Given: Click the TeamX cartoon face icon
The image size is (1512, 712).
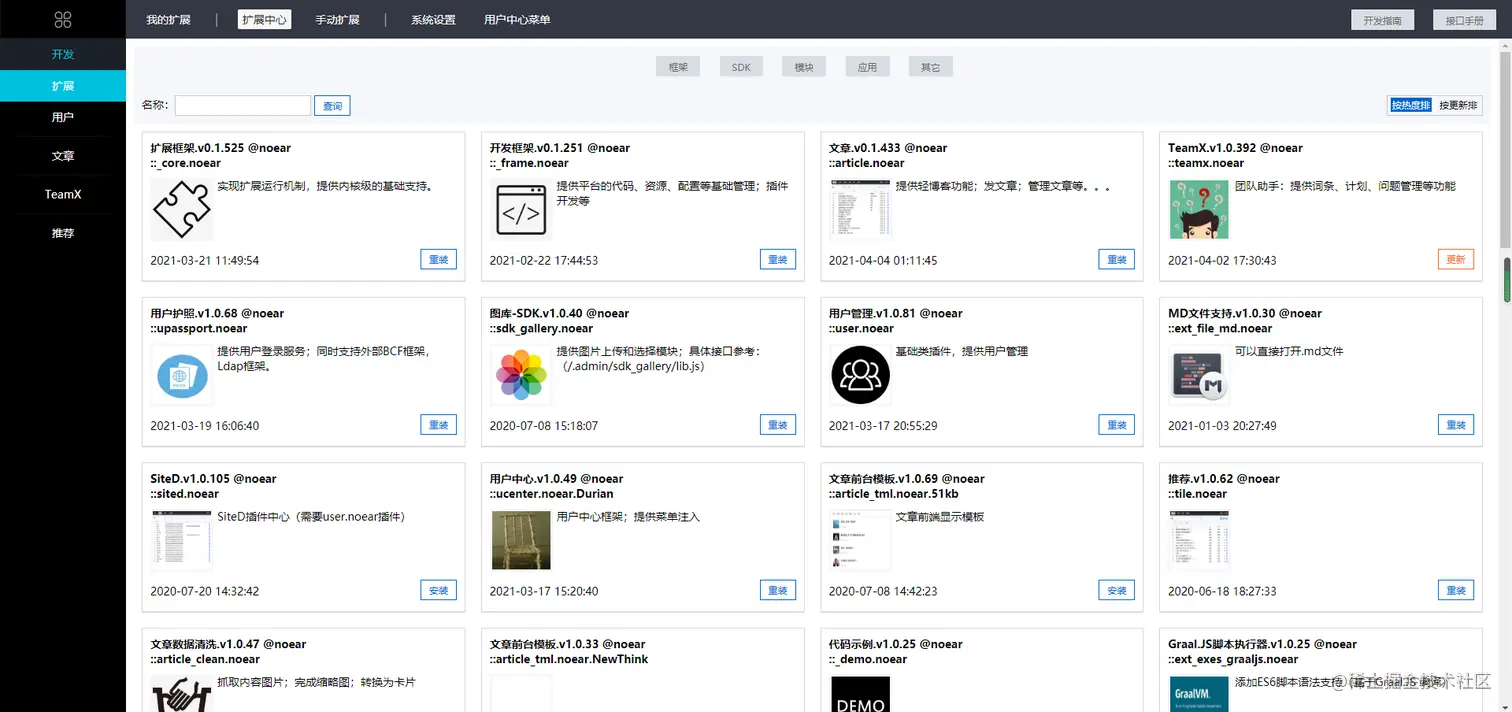Looking at the screenshot, I should point(1199,209).
